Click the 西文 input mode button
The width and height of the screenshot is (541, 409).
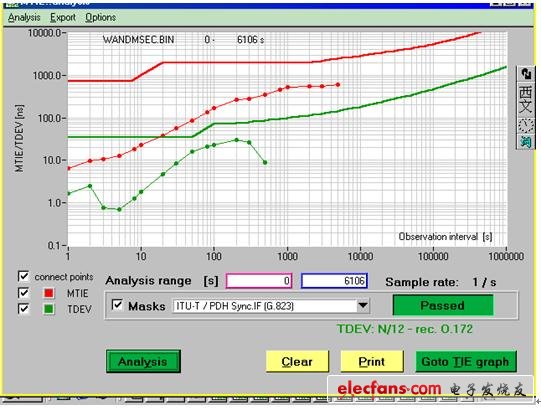click(x=526, y=100)
